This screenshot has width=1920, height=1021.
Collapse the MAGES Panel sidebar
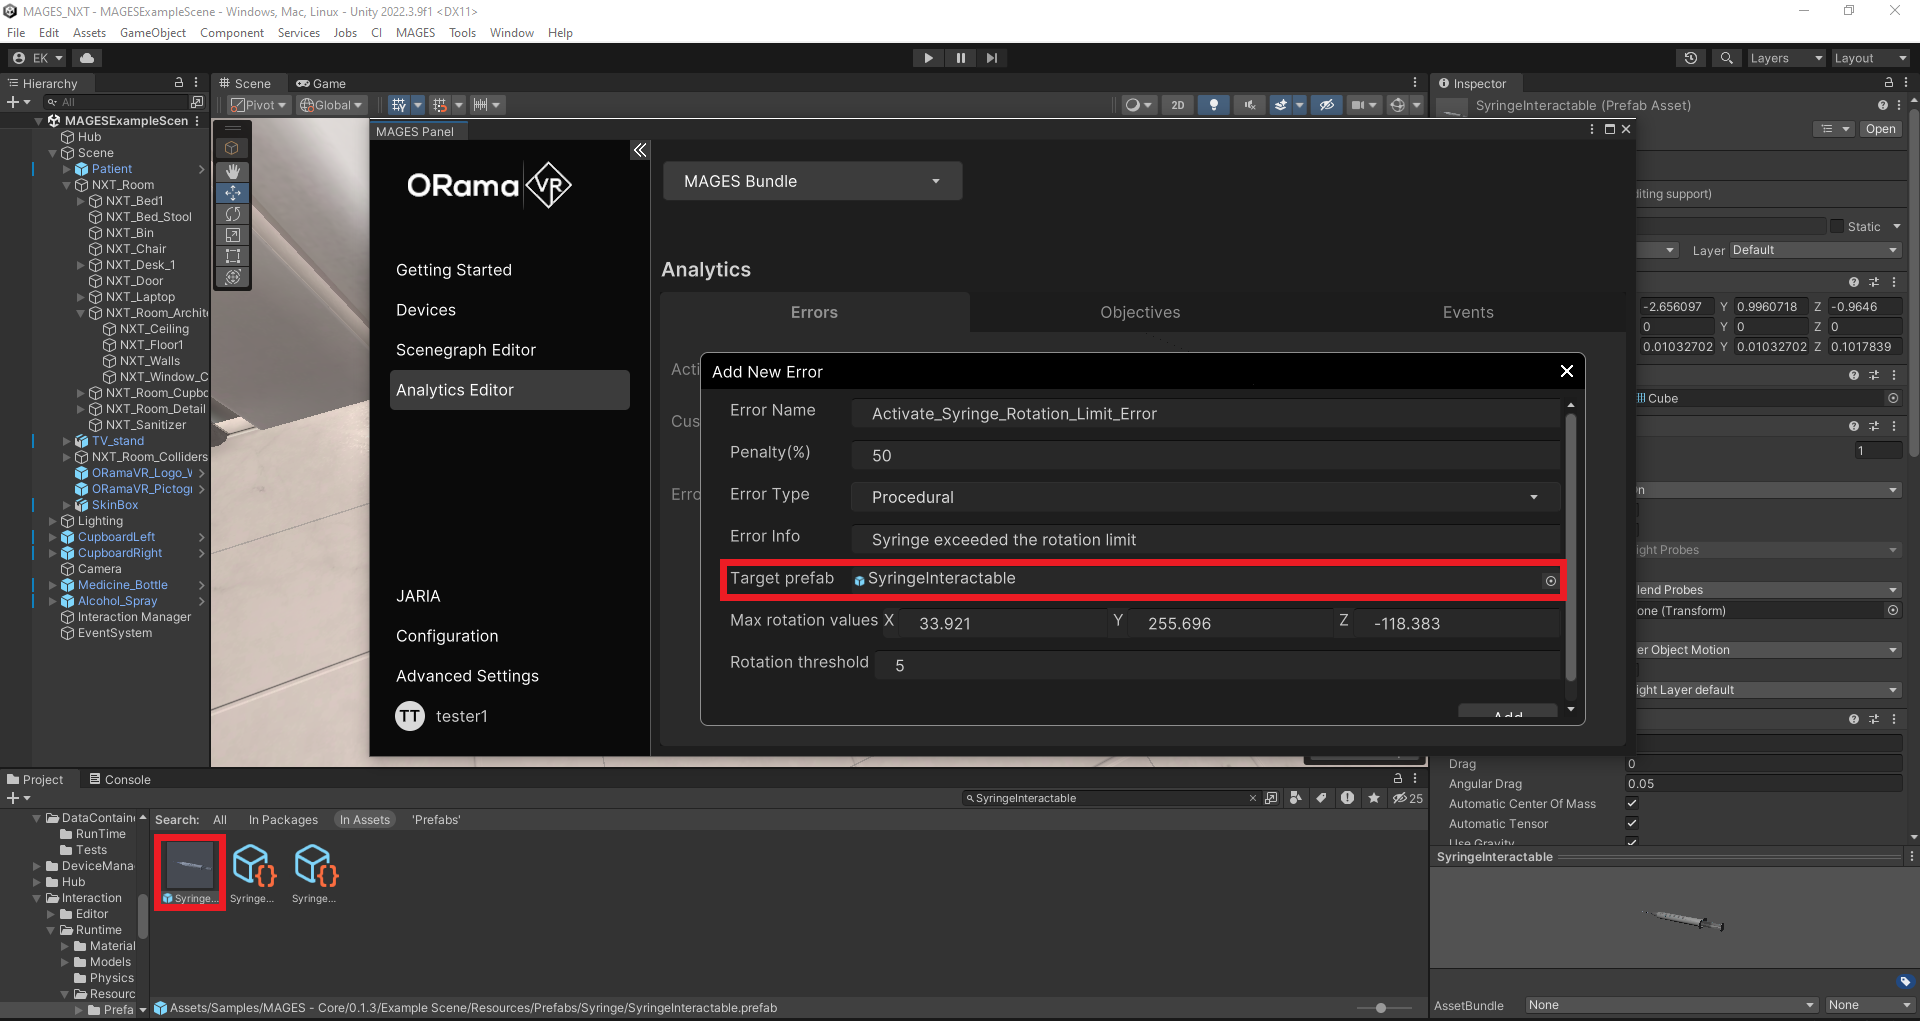[x=640, y=150]
